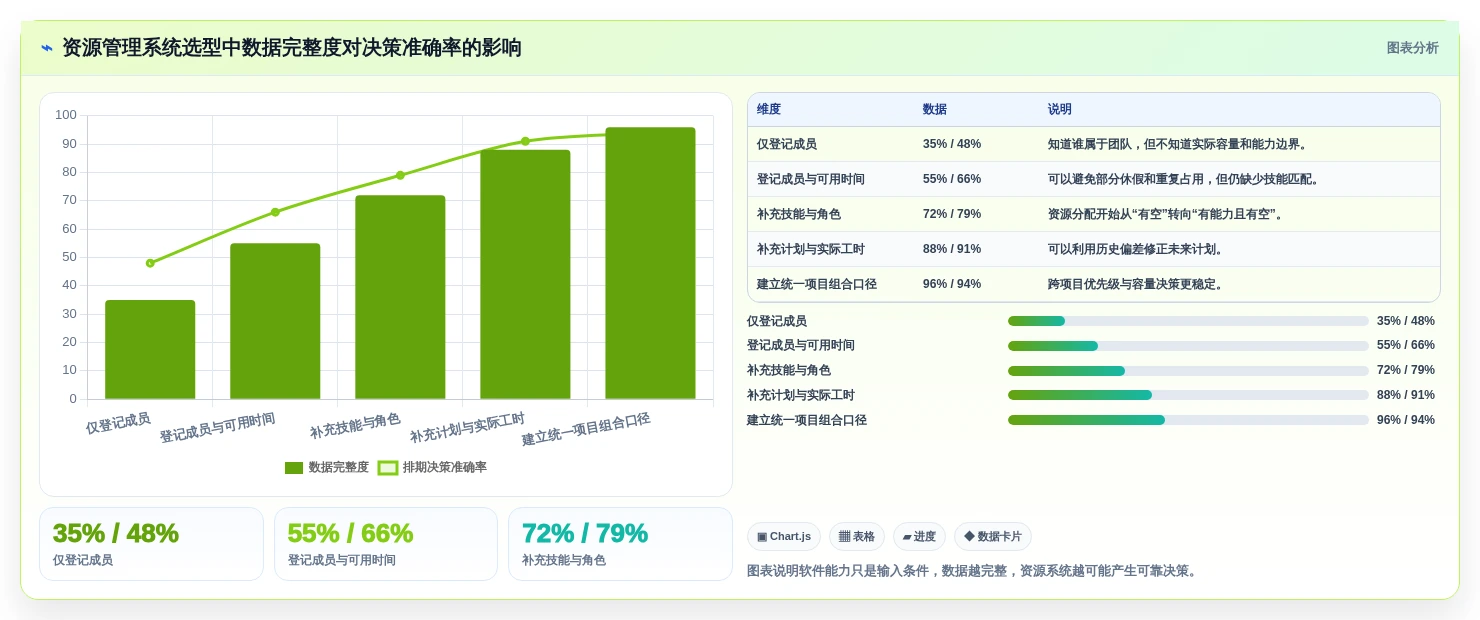
Task: Click the 数据 table column header
Action: [x=935, y=109]
